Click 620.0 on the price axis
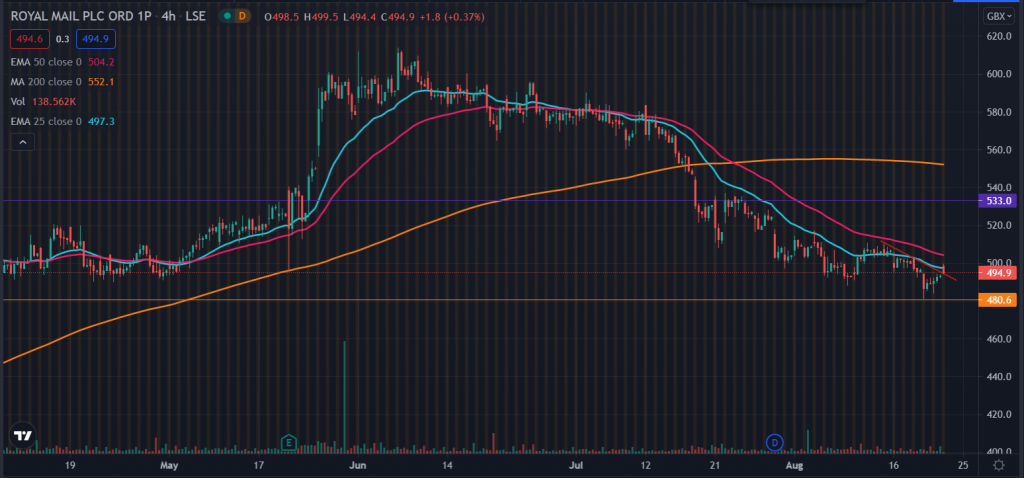Viewport: 1024px width, 478px height. [x=999, y=37]
